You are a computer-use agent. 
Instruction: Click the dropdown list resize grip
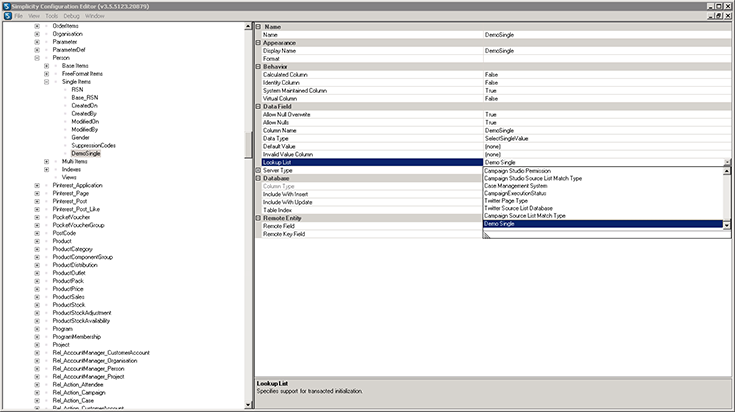tap(487, 235)
